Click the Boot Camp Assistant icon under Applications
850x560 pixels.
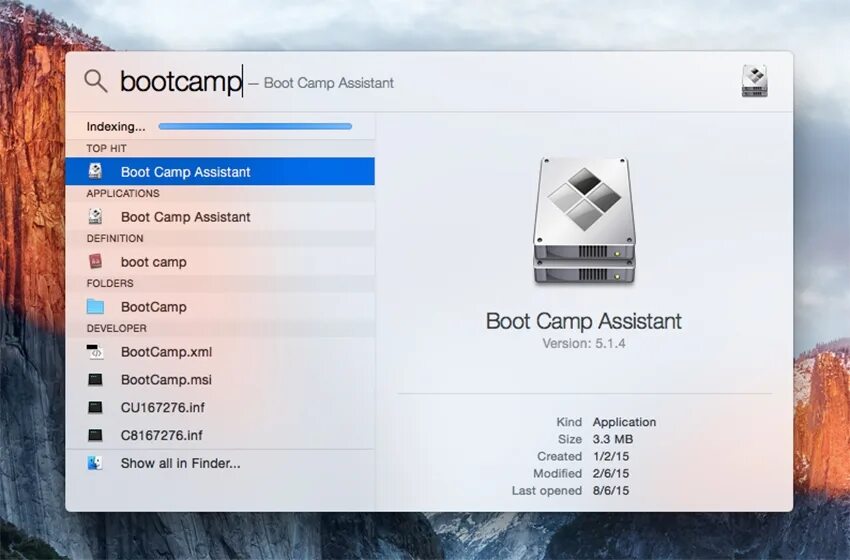95,216
